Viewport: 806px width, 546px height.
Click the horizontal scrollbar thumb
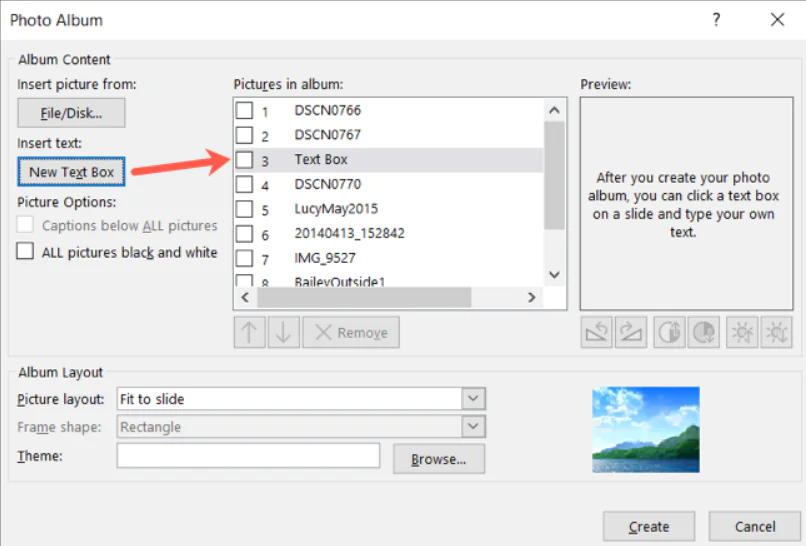[364, 297]
